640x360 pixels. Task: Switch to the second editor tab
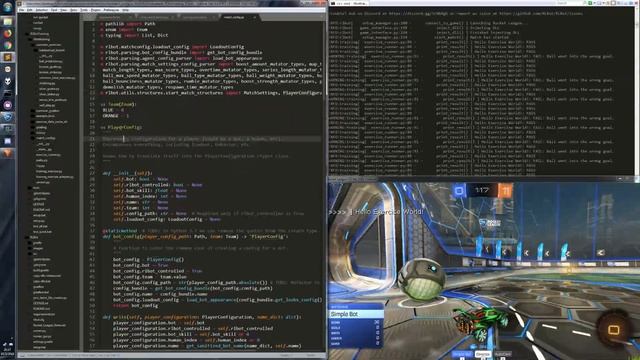(157, 18)
